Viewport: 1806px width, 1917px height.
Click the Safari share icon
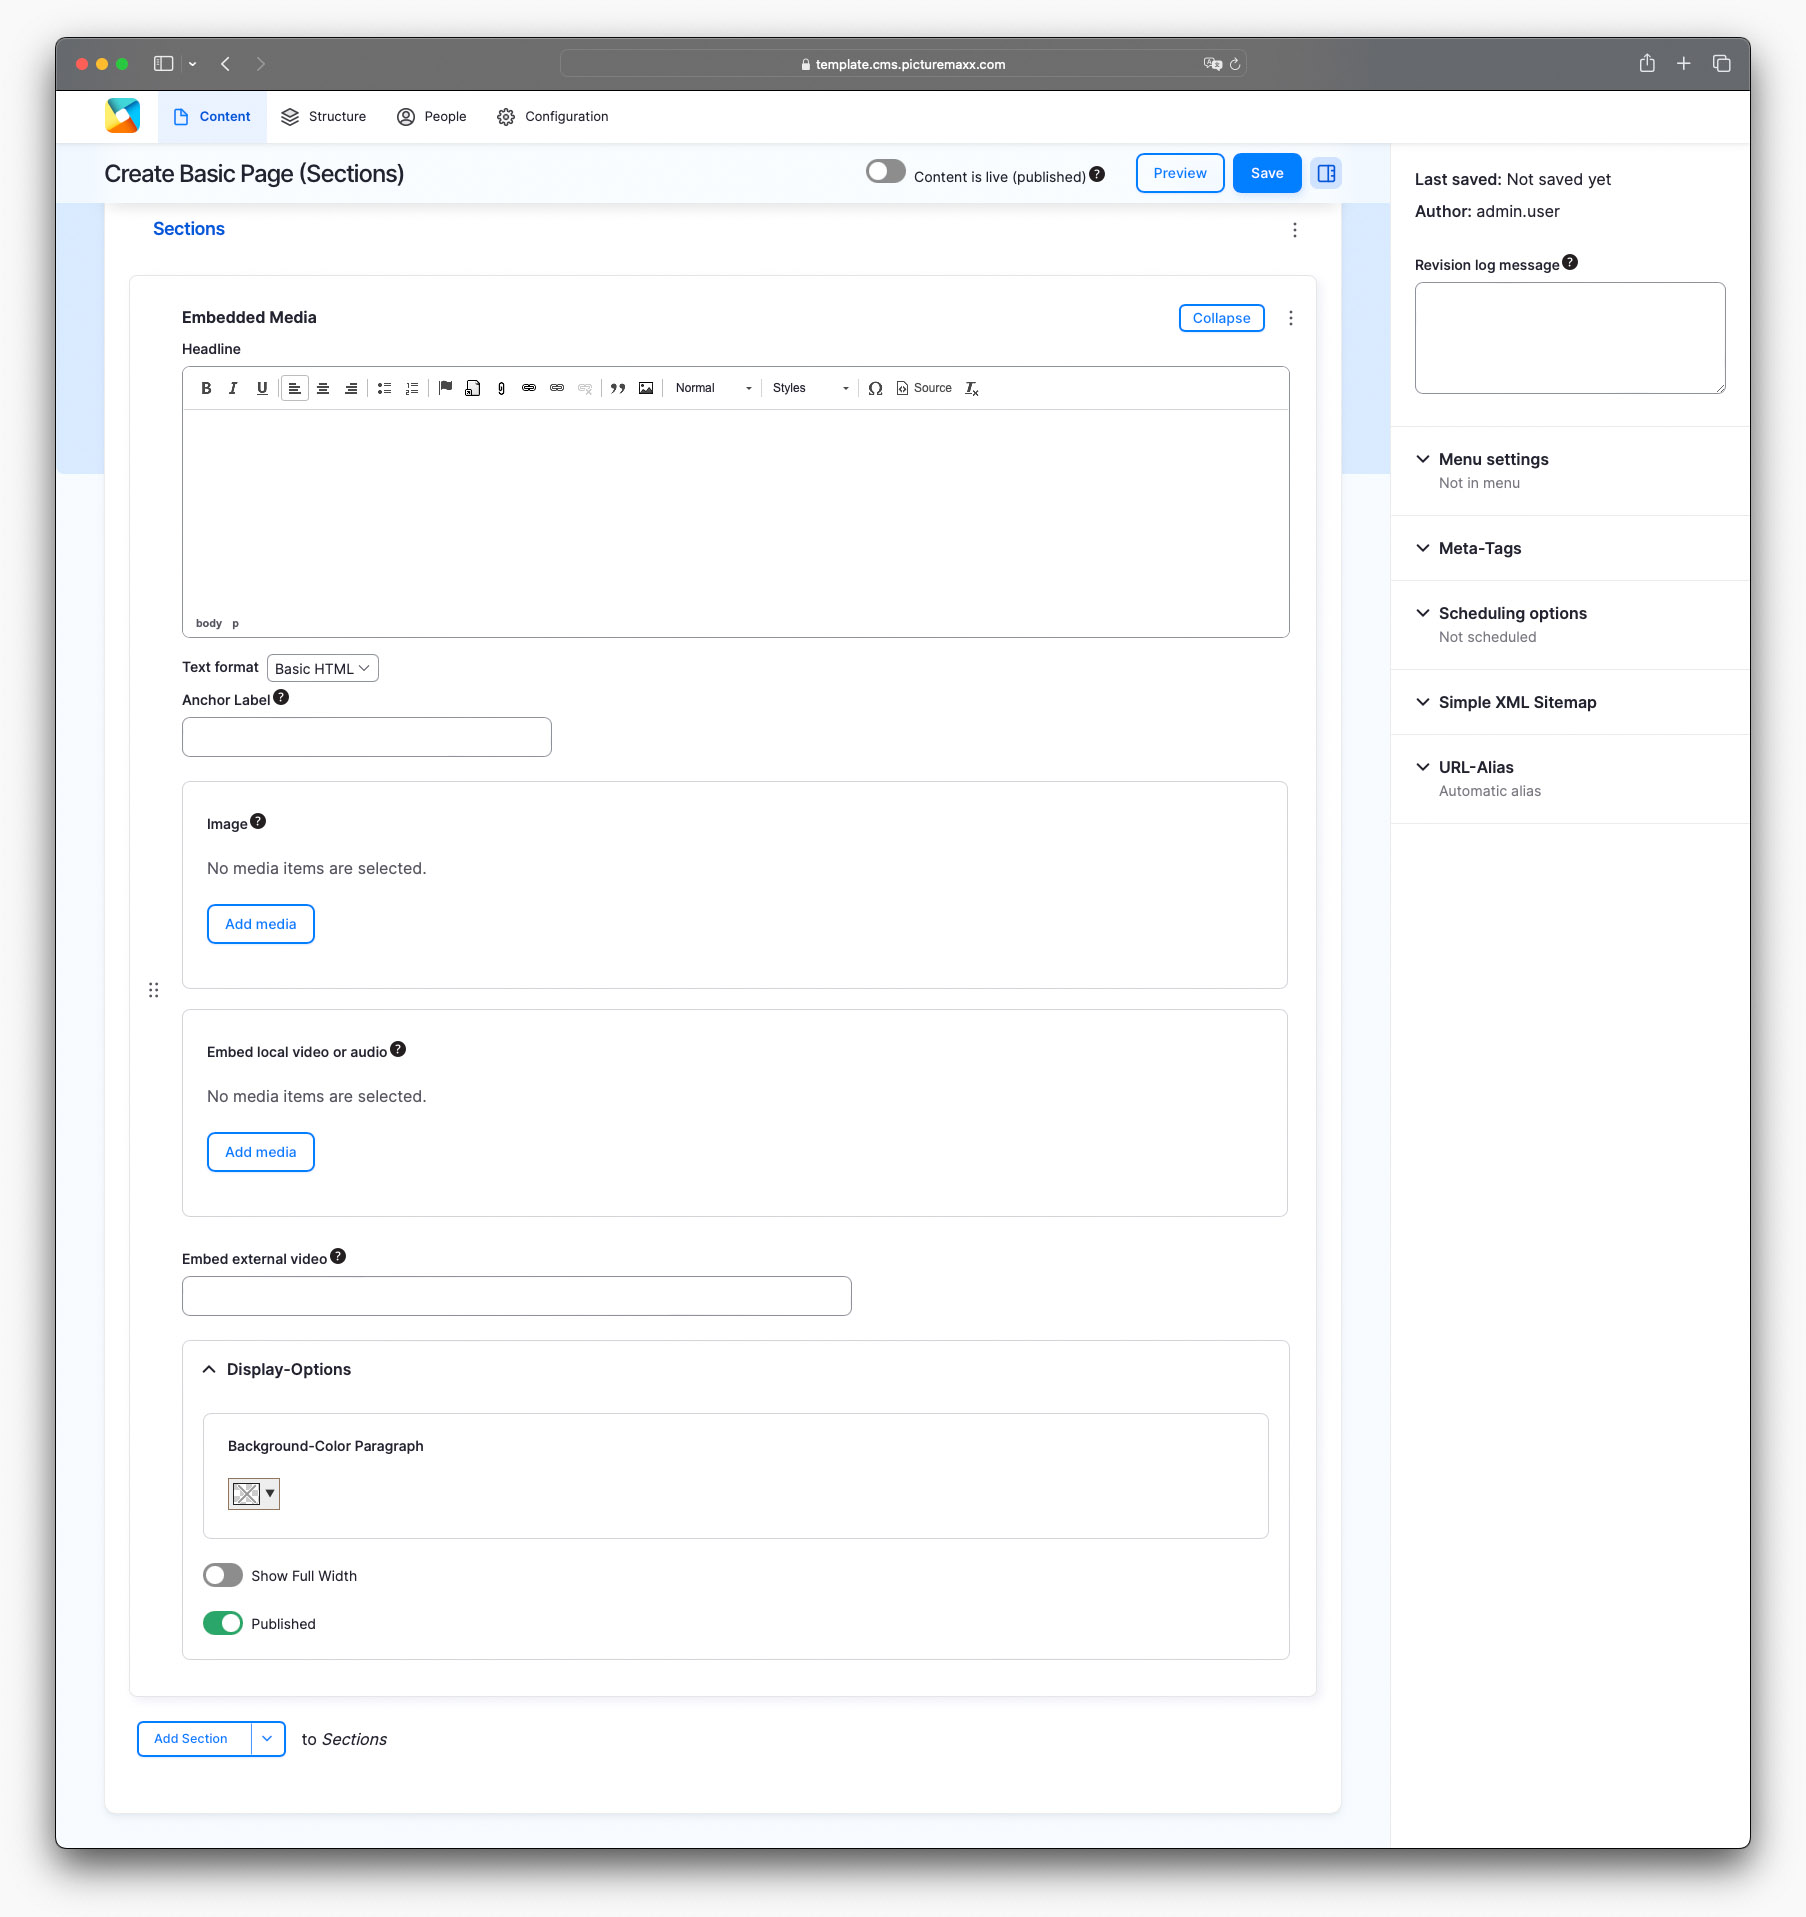tap(1647, 64)
